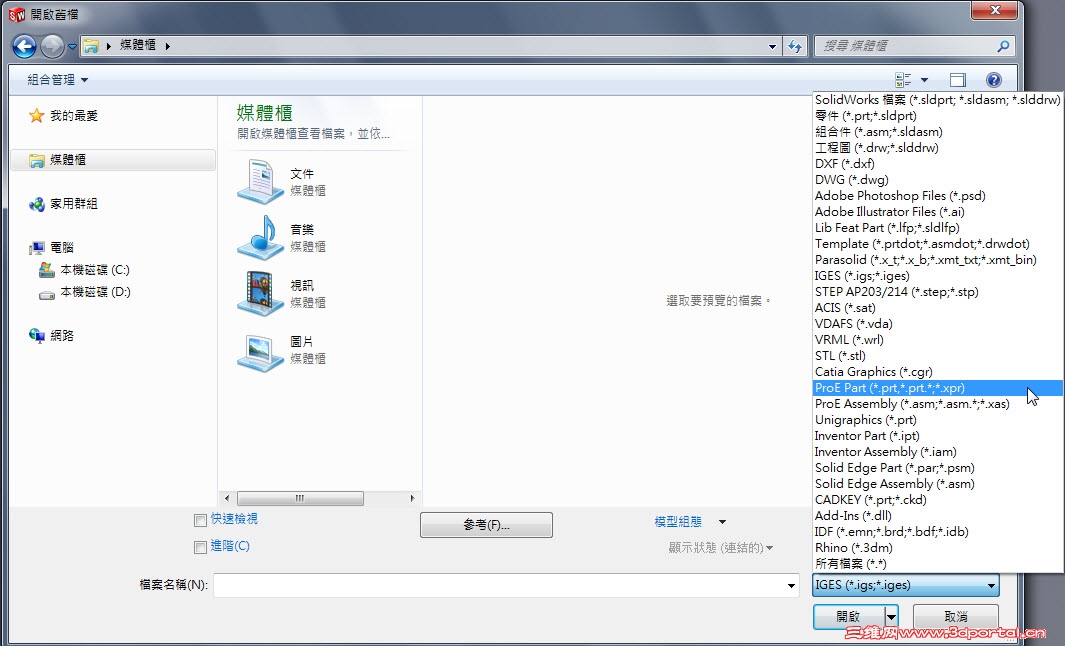Select 媒體櫃 in the navigation pane
The height and width of the screenshot is (646, 1065).
(x=113, y=160)
